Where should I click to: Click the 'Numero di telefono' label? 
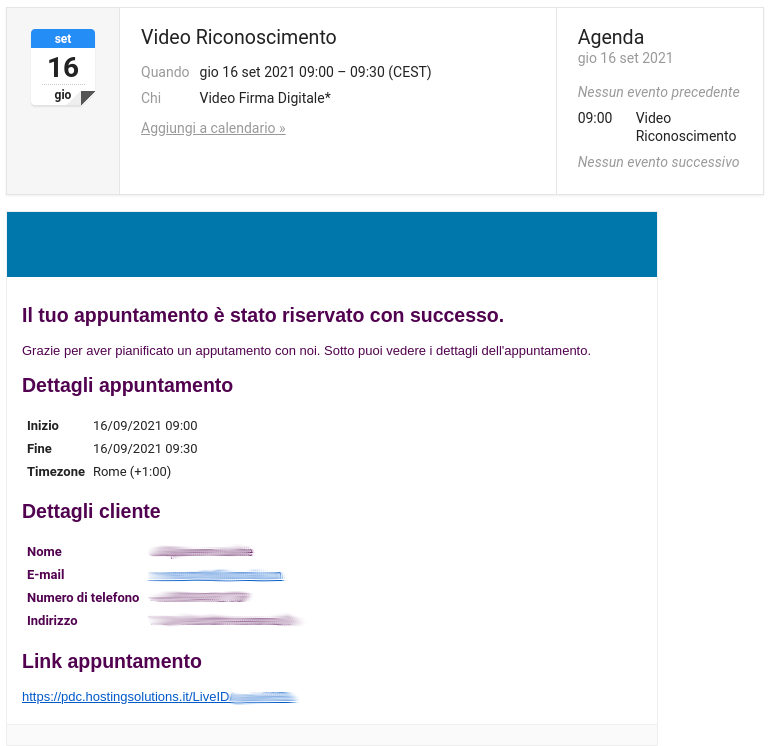[x=83, y=597]
